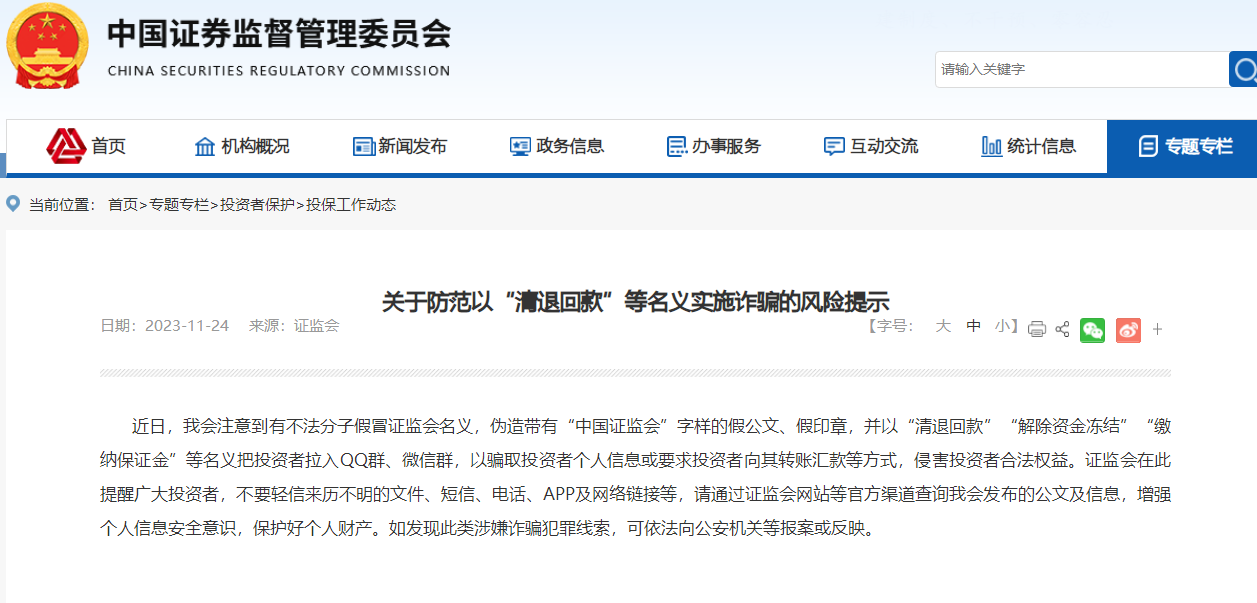The width and height of the screenshot is (1257, 603).
Task: Set font size to large (大)
Action: click(x=942, y=326)
